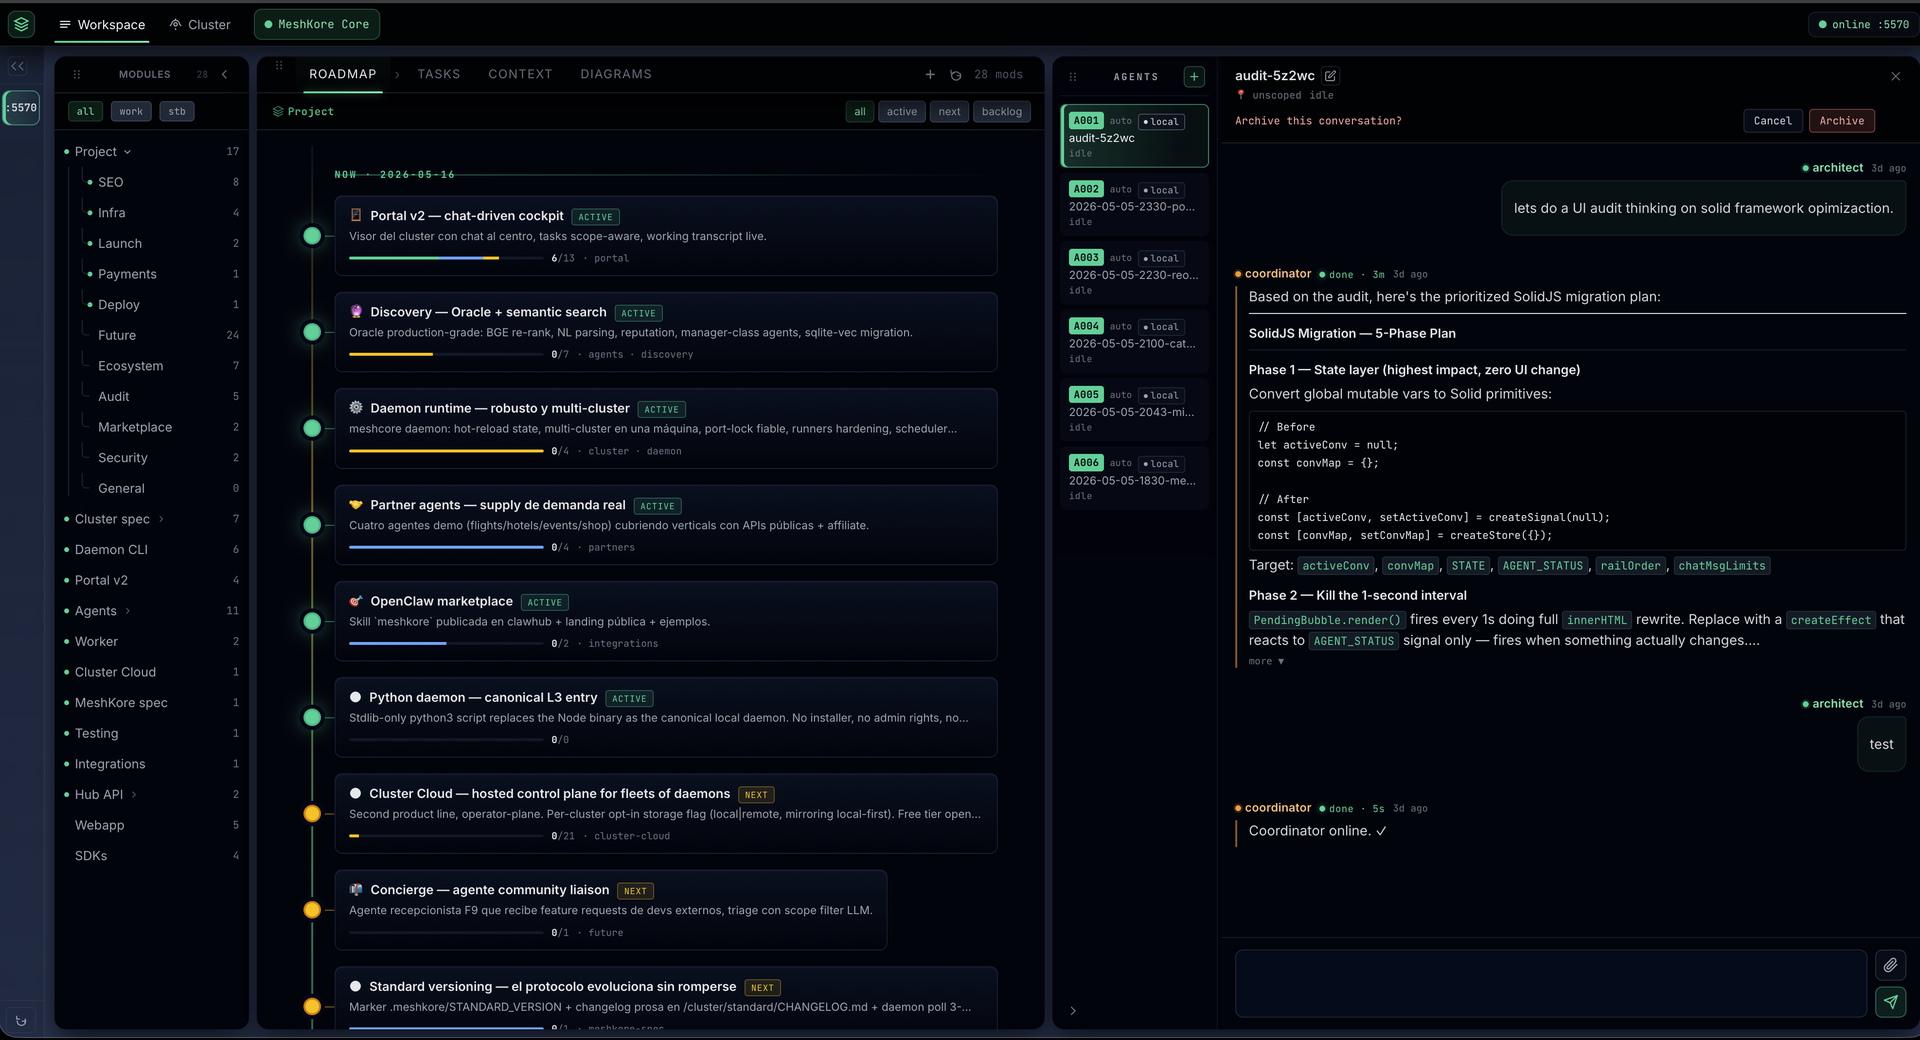Image resolution: width=1920 pixels, height=1040 pixels.
Task: Click the :5570 port badge
Action: point(22,107)
